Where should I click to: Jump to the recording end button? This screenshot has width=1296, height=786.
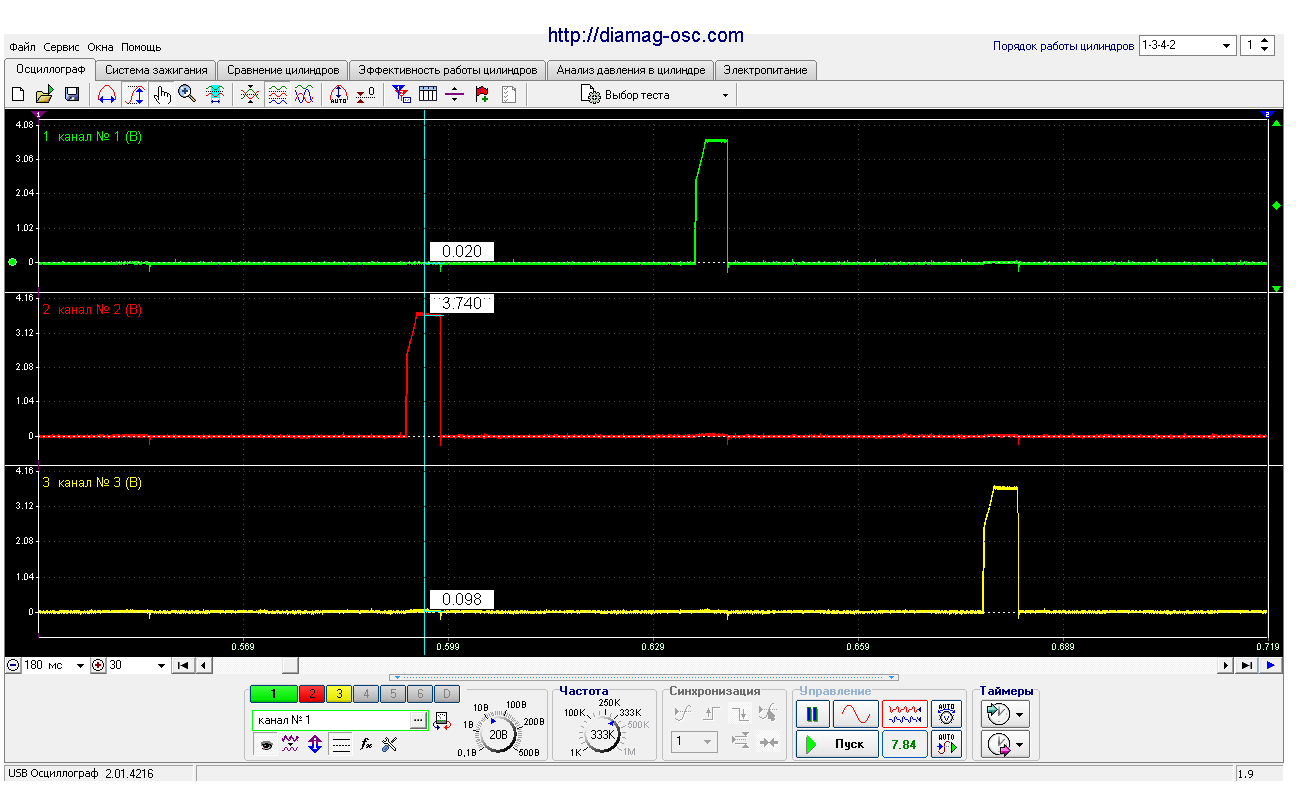pyautogui.click(x=1247, y=665)
